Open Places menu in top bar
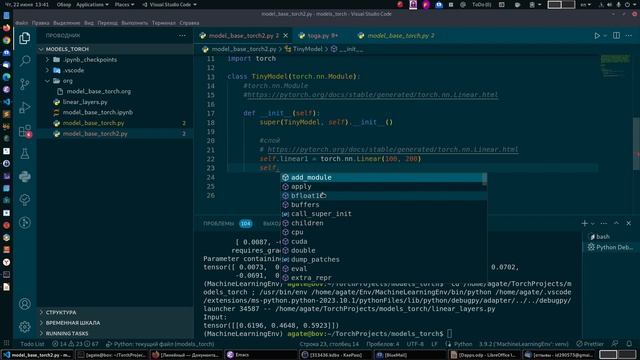 coord(124,4)
